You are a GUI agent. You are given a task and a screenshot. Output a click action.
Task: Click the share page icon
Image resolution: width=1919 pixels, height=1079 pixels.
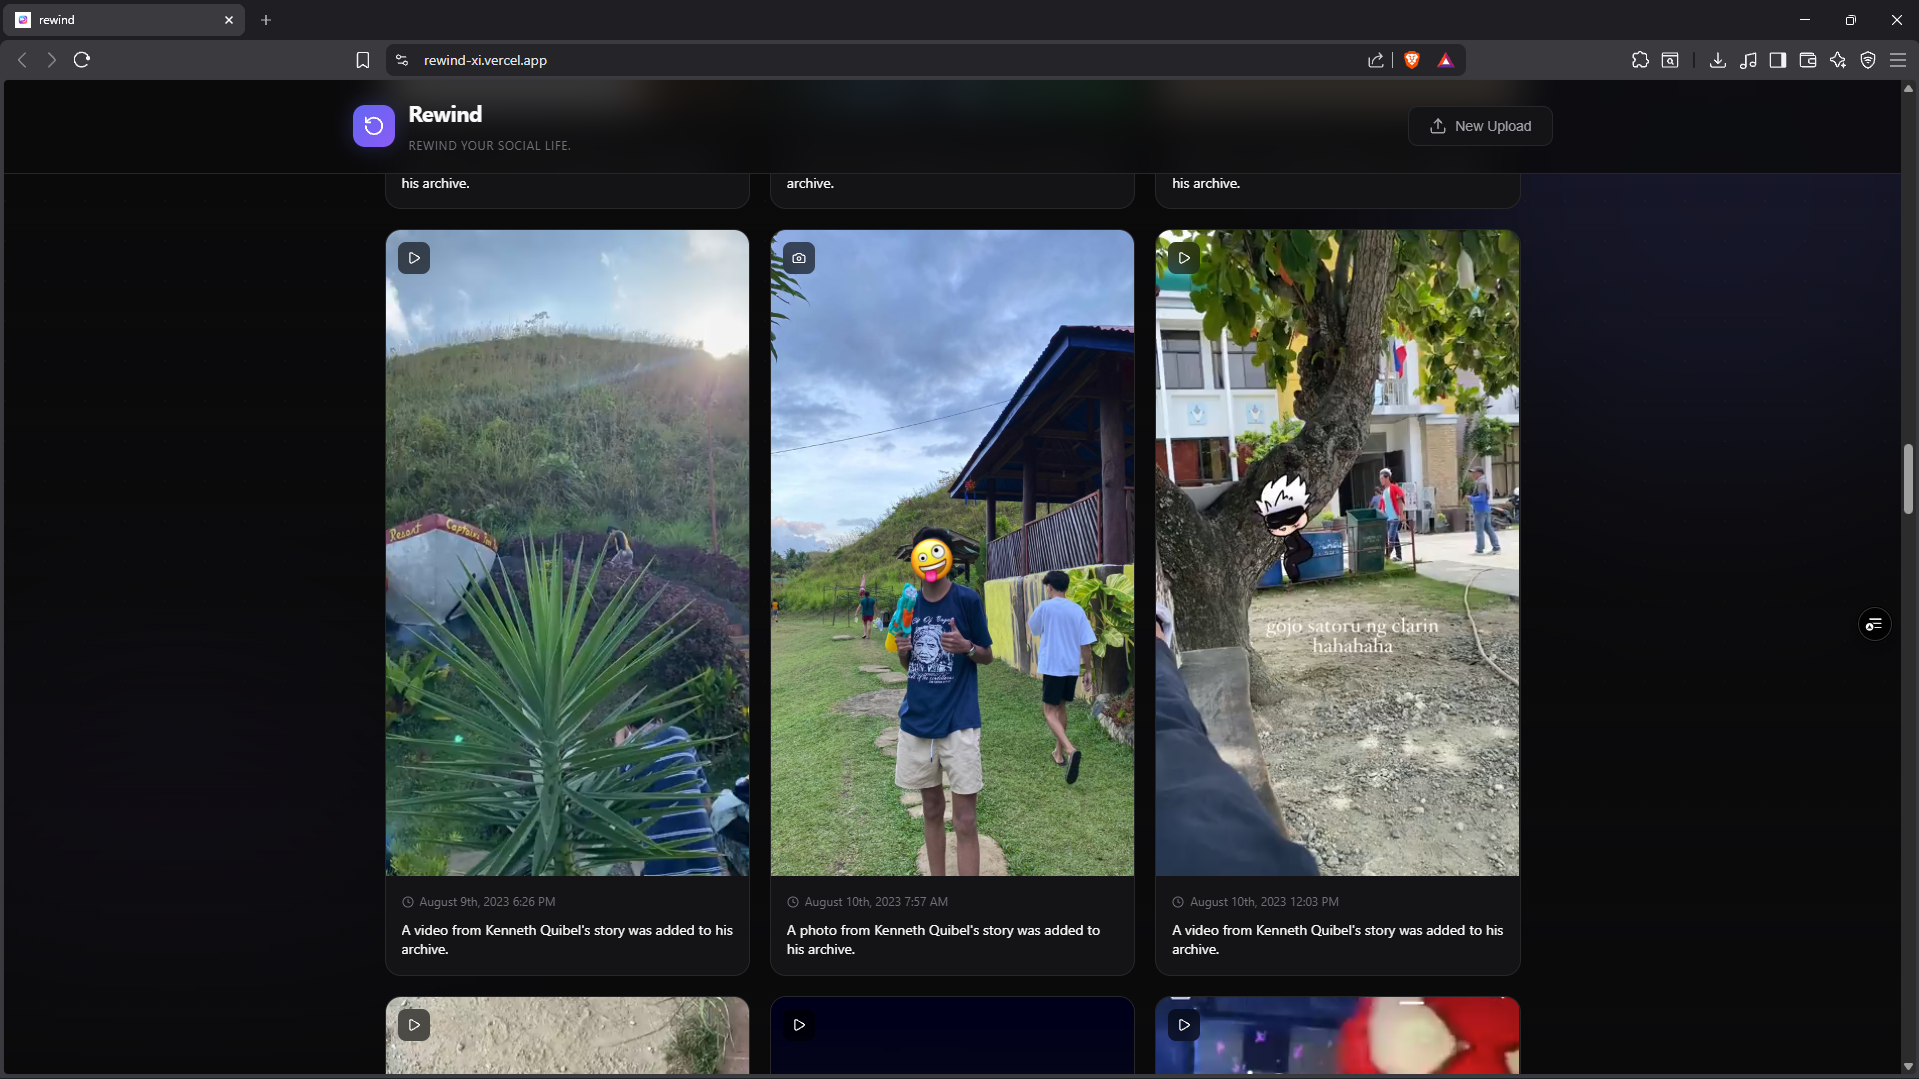point(1376,60)
